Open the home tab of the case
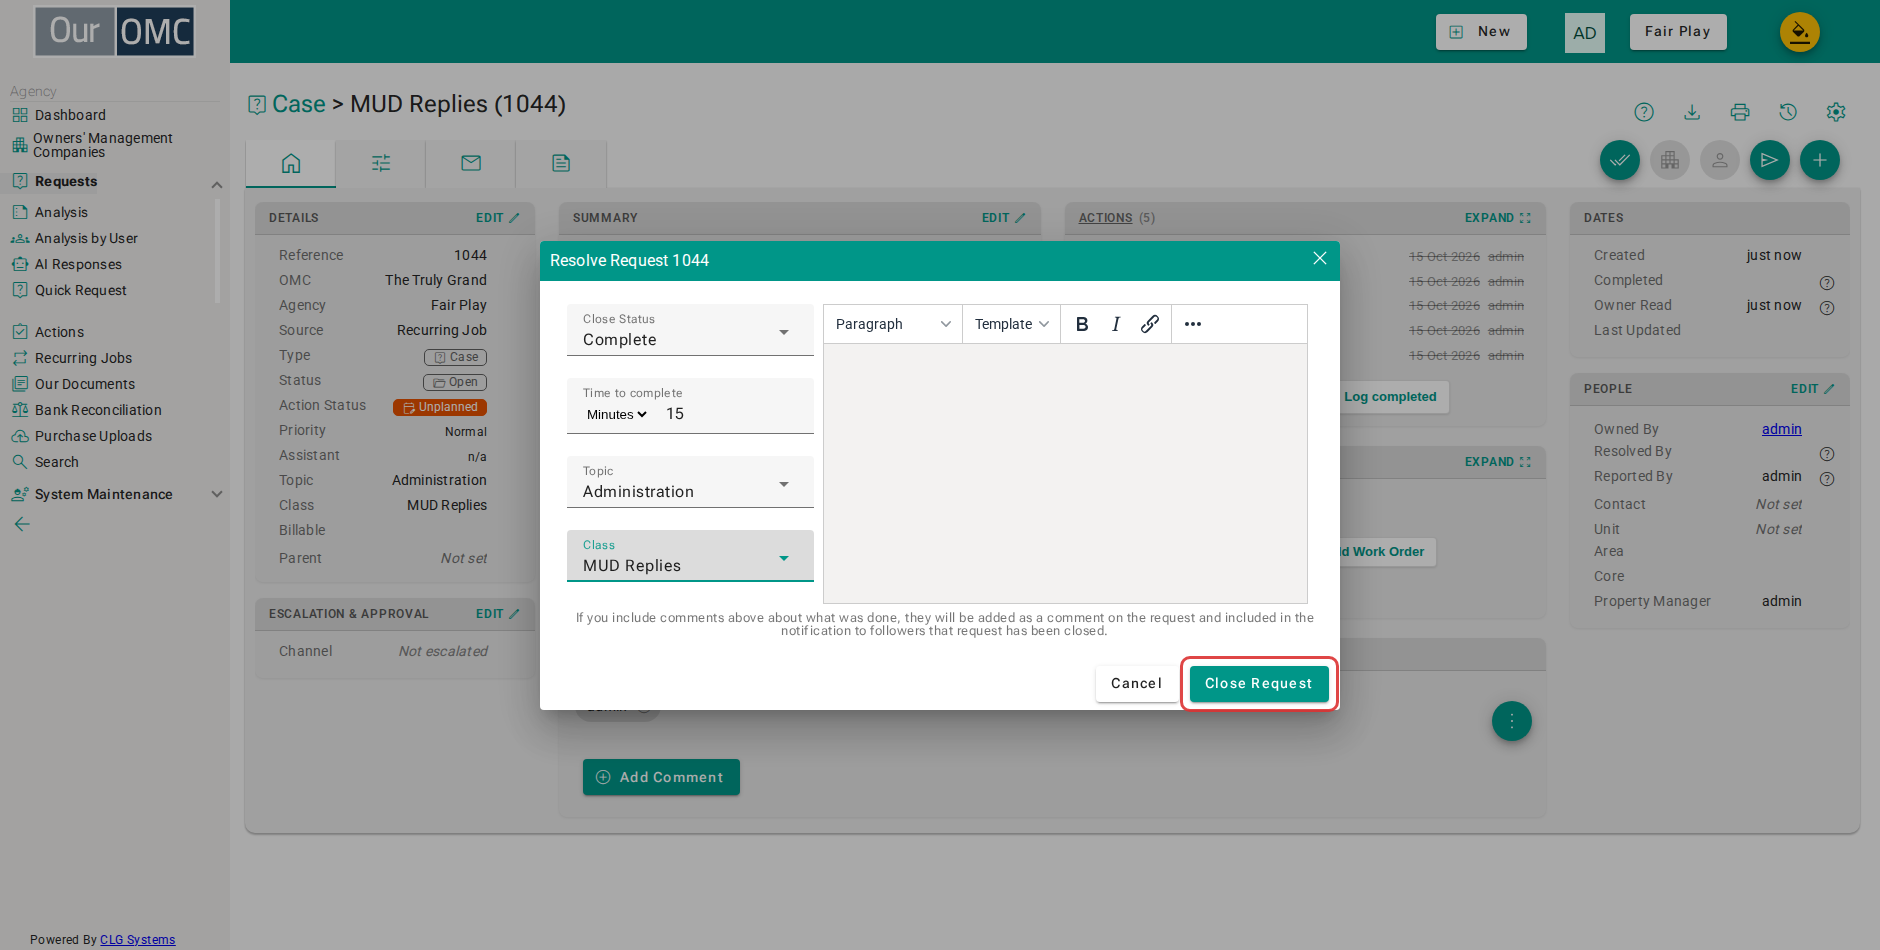This screenshot has height=950, width=1880. point(291,163)
